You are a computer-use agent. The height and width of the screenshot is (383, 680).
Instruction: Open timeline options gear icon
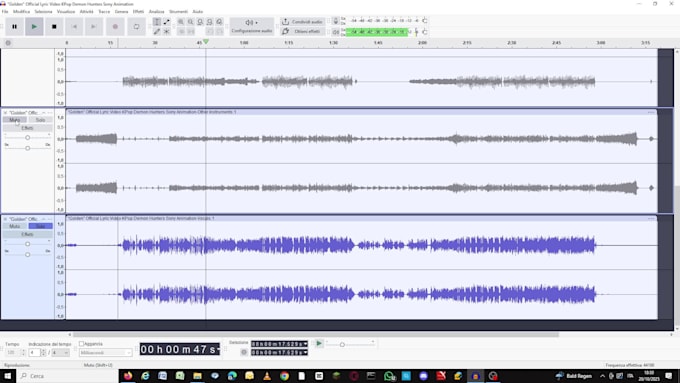click(8, 43)
